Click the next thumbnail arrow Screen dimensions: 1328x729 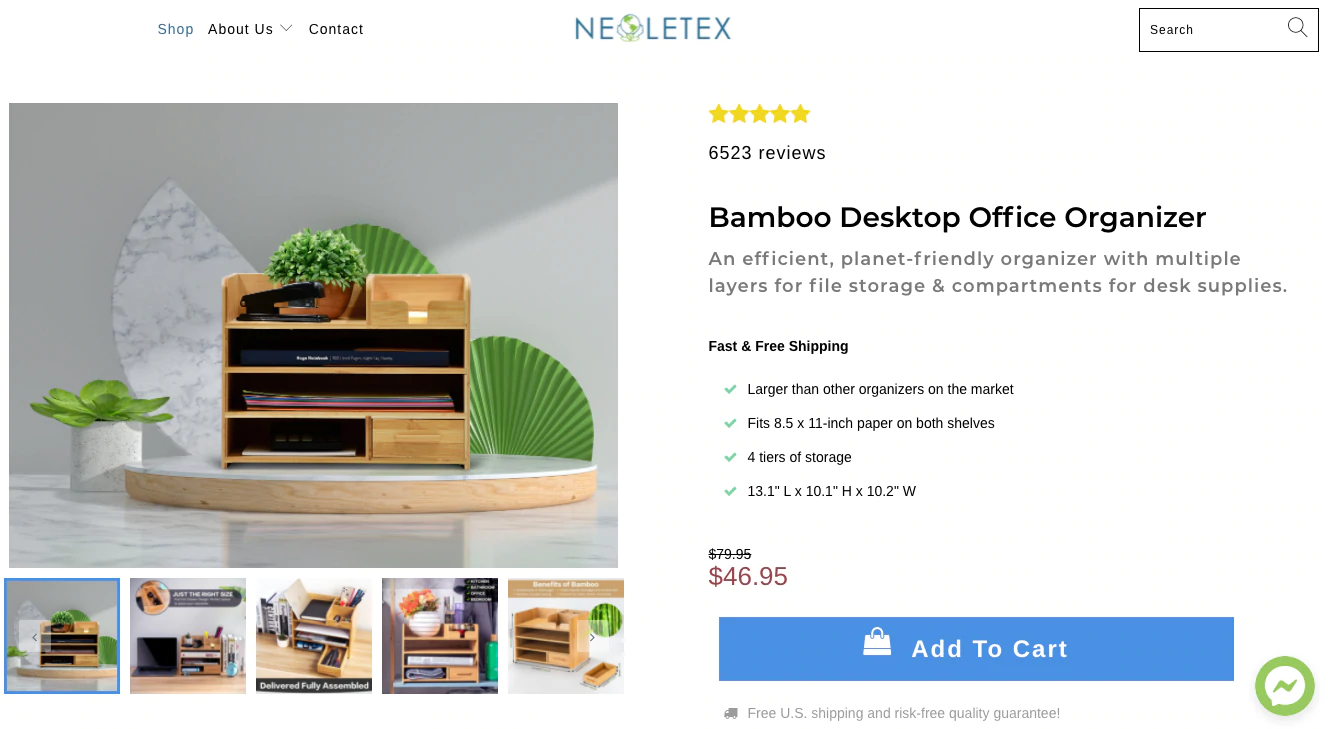592,637
